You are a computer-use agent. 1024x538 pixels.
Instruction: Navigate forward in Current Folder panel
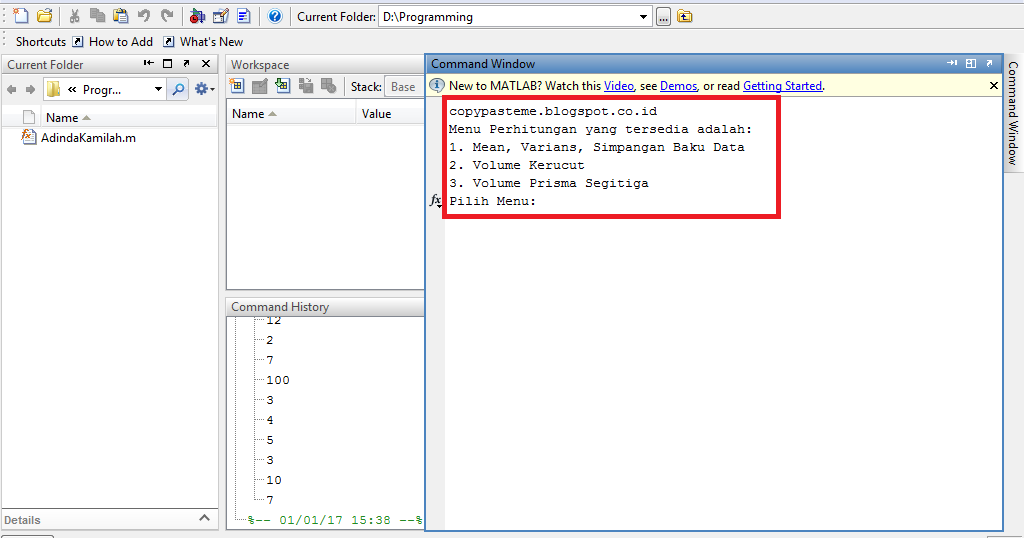30,89
